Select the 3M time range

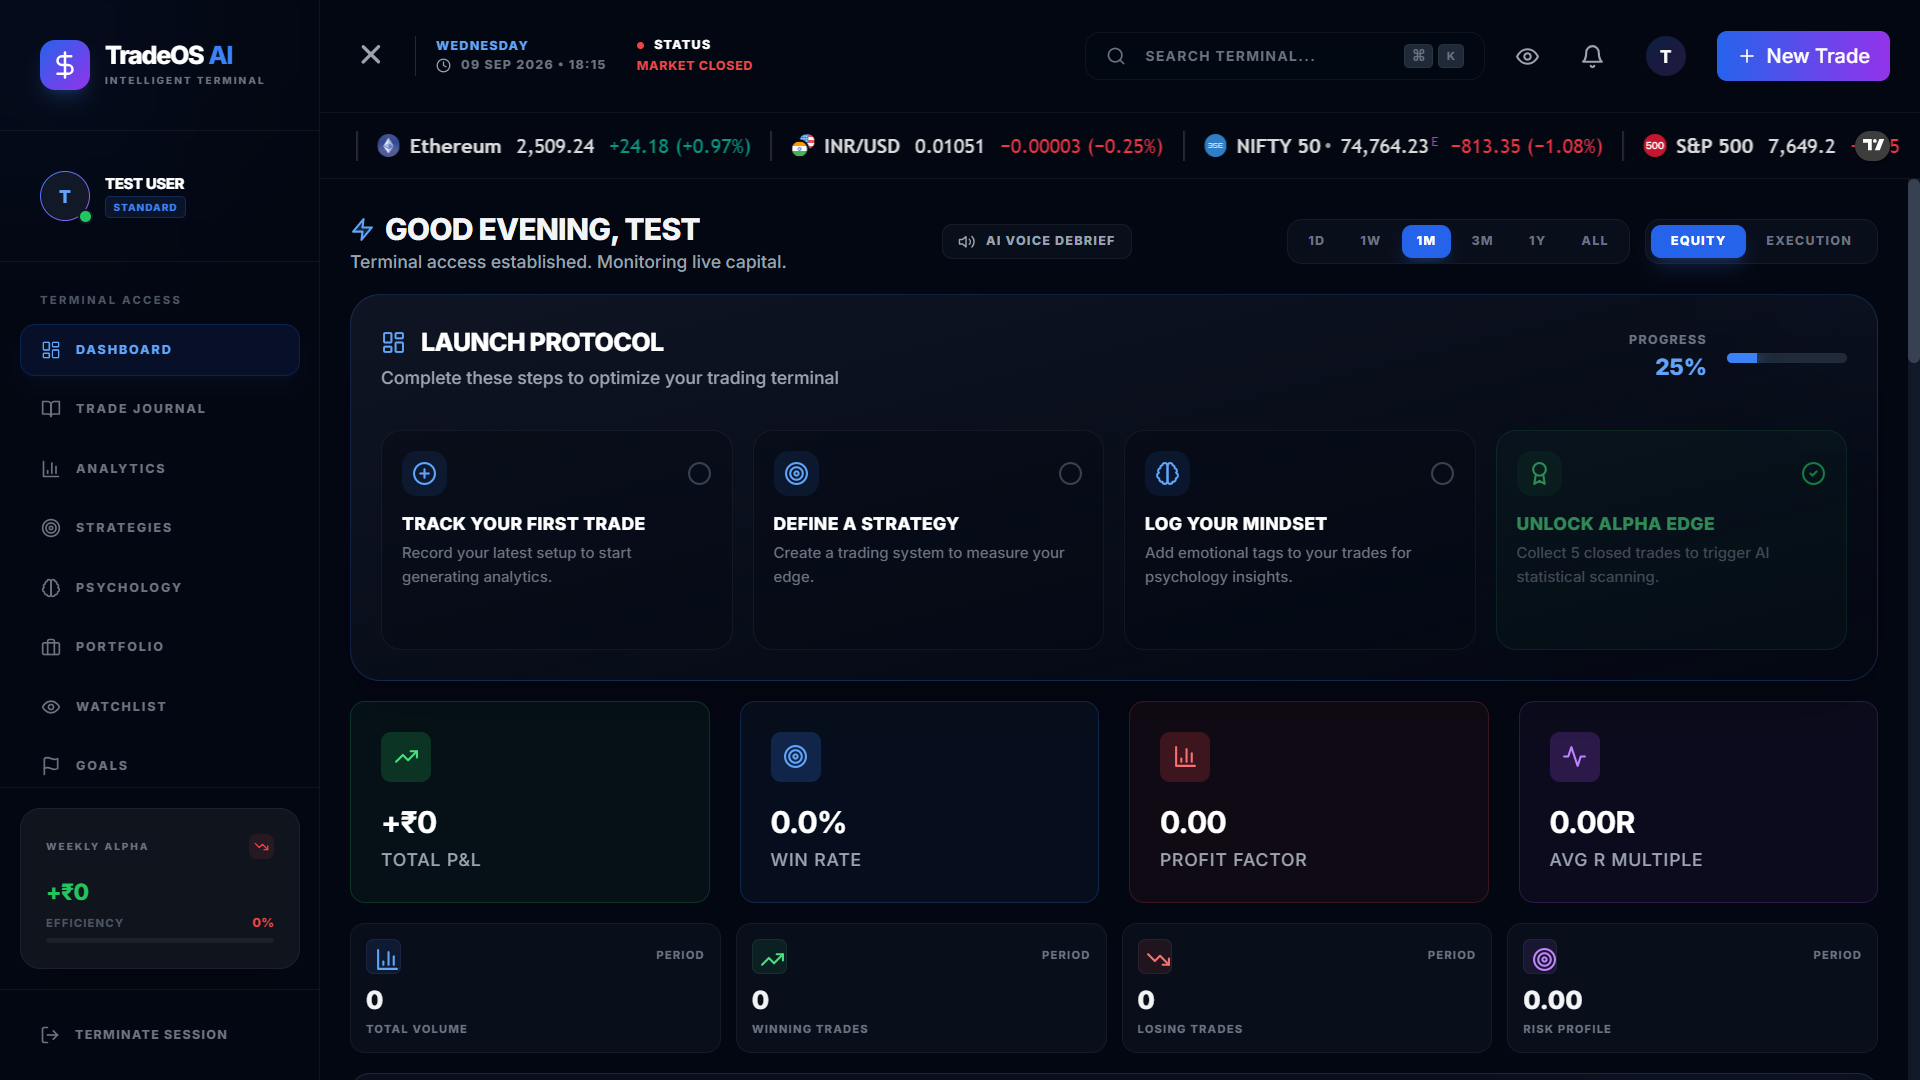pos(1482,241)
